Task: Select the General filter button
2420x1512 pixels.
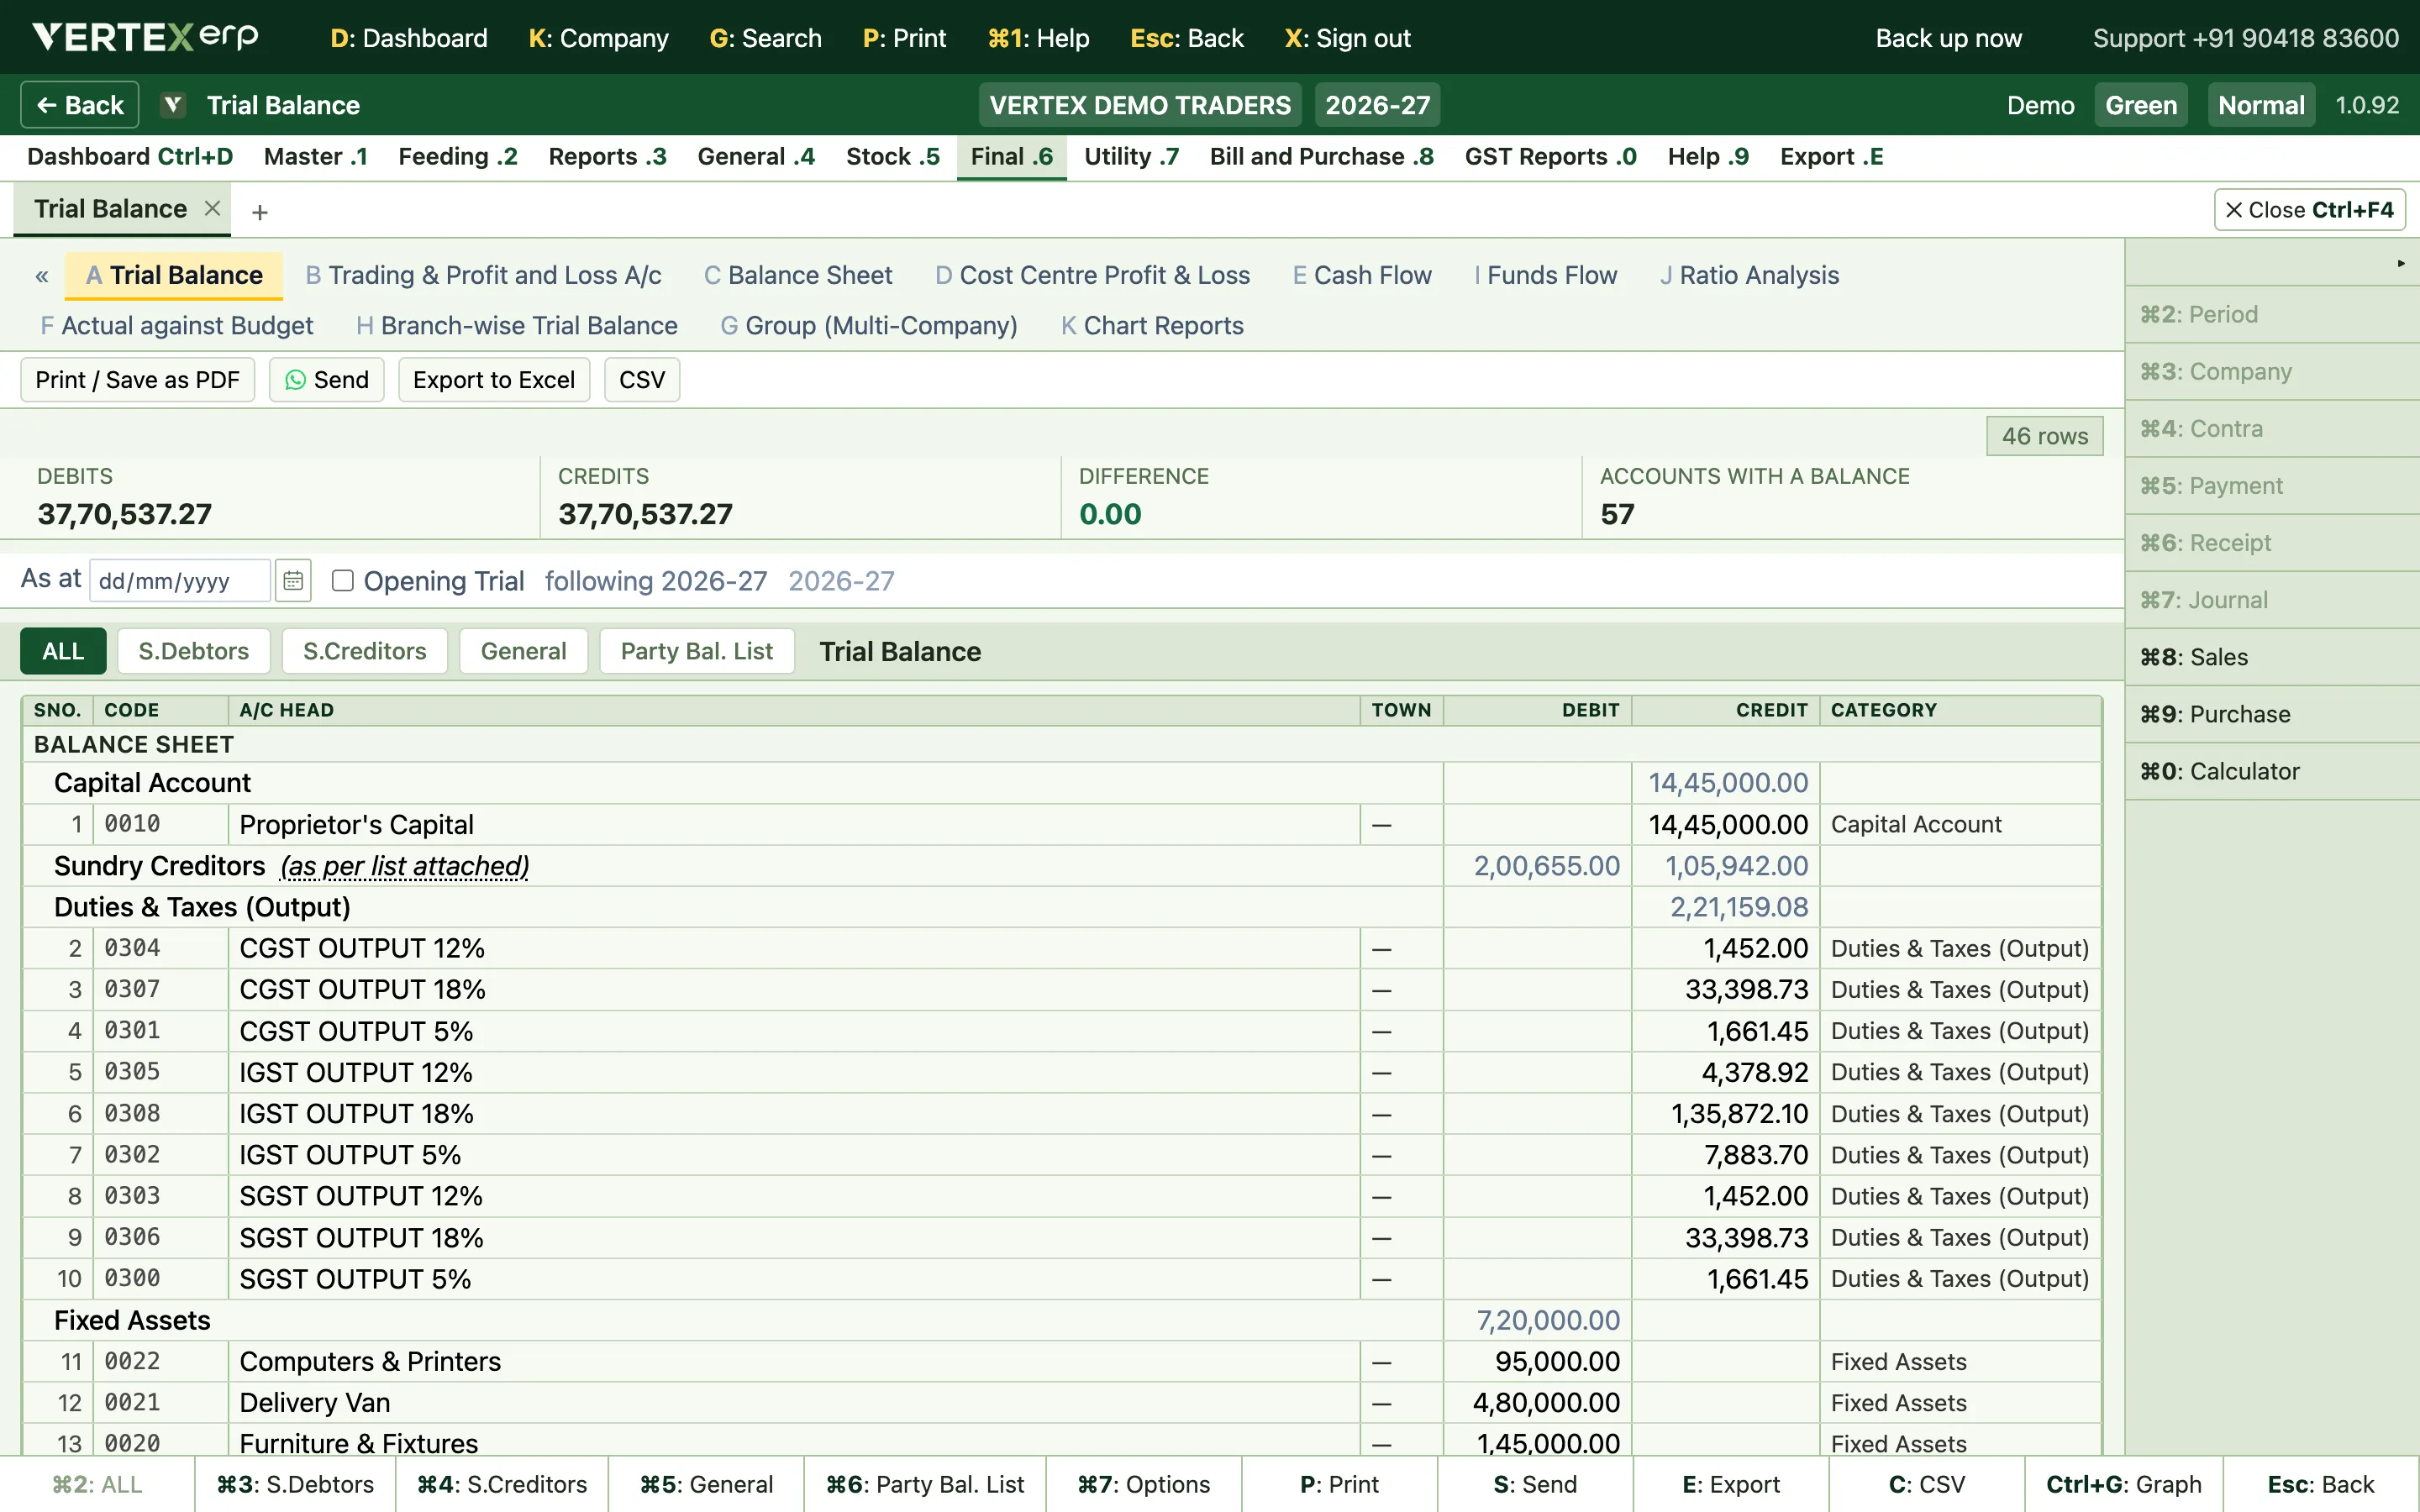Action: click(524, 651)
